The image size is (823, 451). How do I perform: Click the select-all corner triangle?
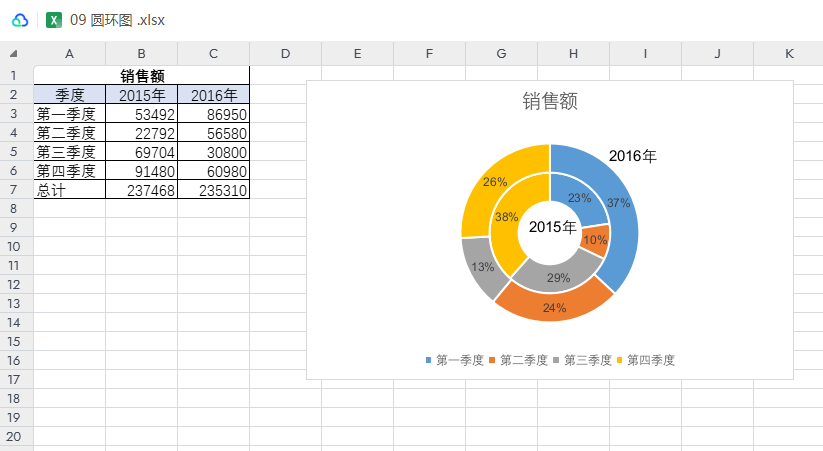[x=14, y=54]
